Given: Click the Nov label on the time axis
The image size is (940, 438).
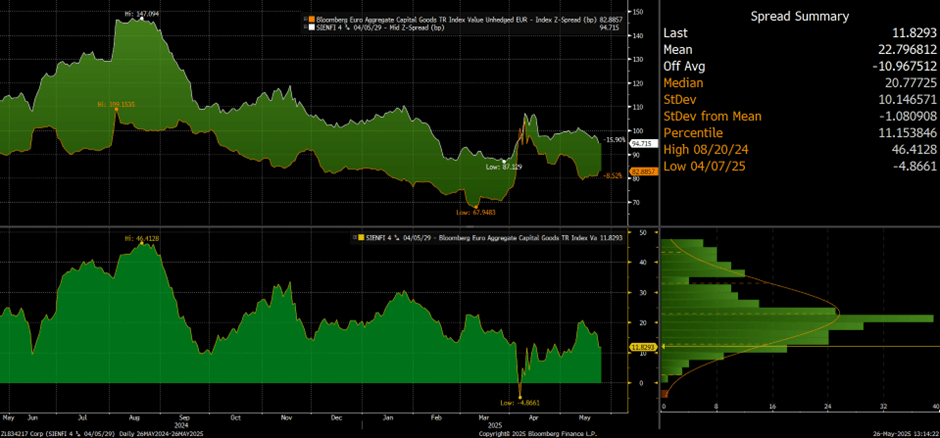Looking at the screenshot, I should 286,416.
